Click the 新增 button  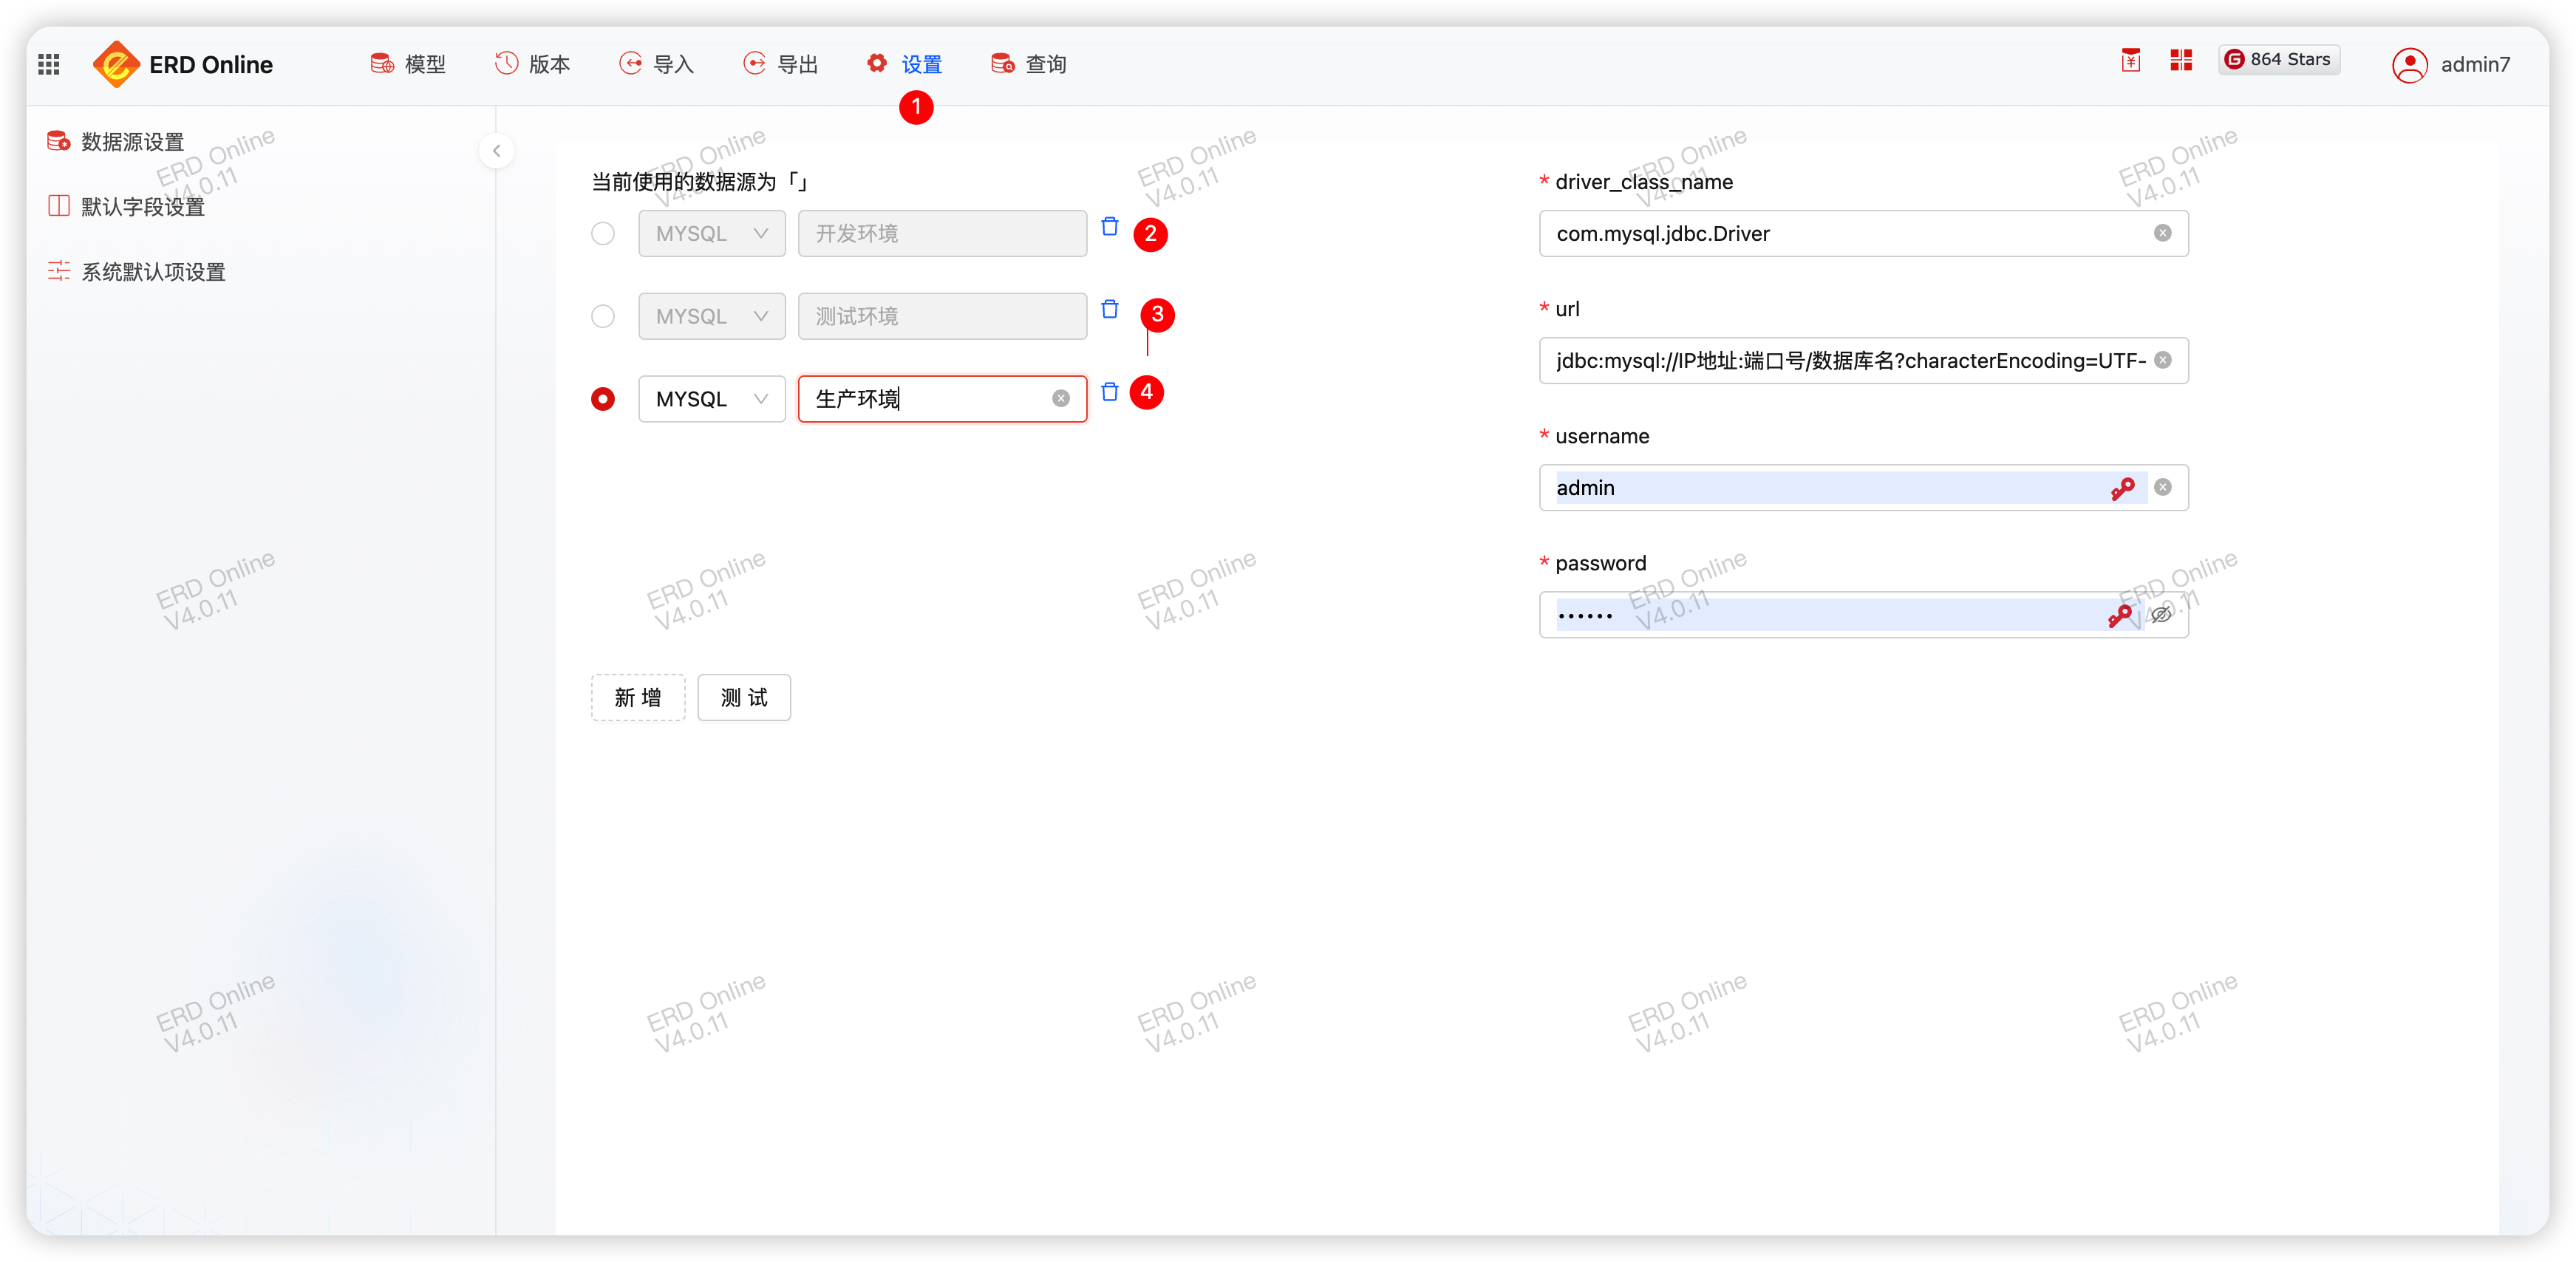[637, 697]
